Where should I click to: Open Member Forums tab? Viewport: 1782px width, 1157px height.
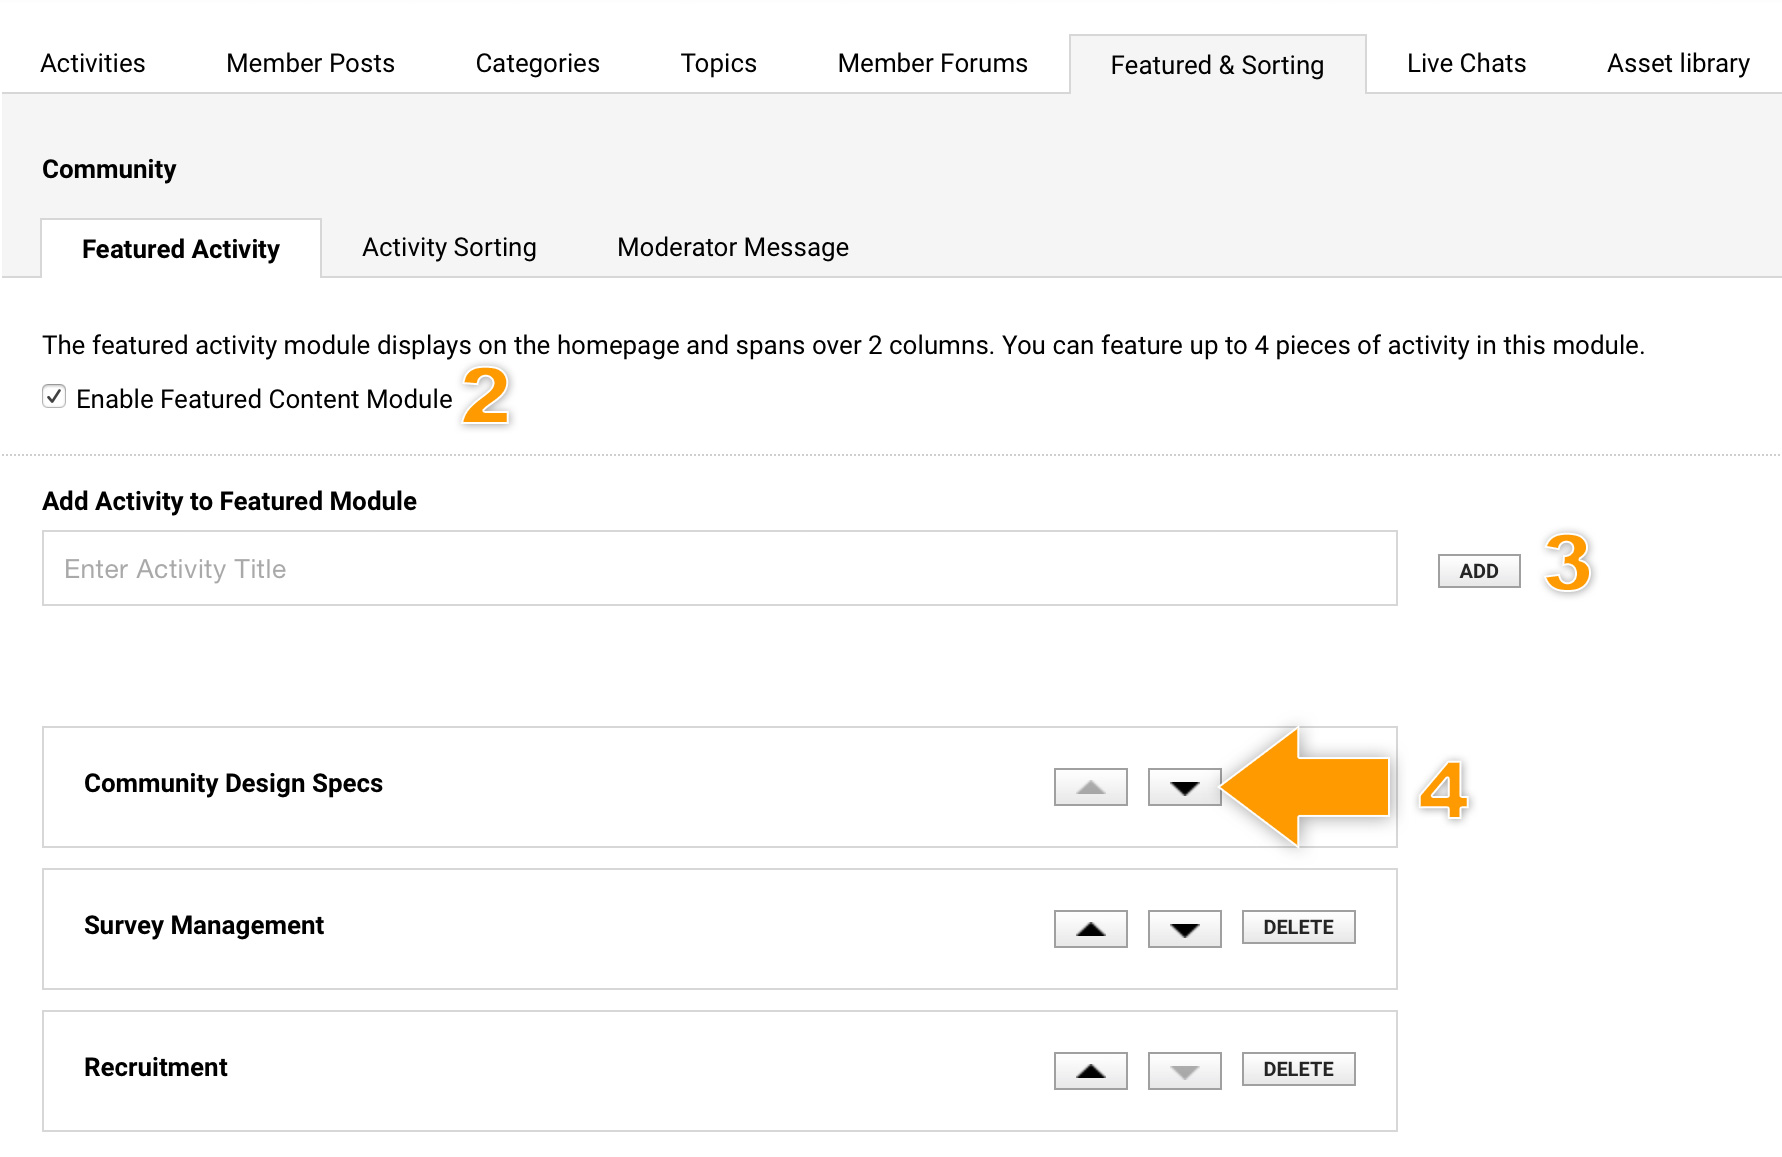[x=932, y=63]
